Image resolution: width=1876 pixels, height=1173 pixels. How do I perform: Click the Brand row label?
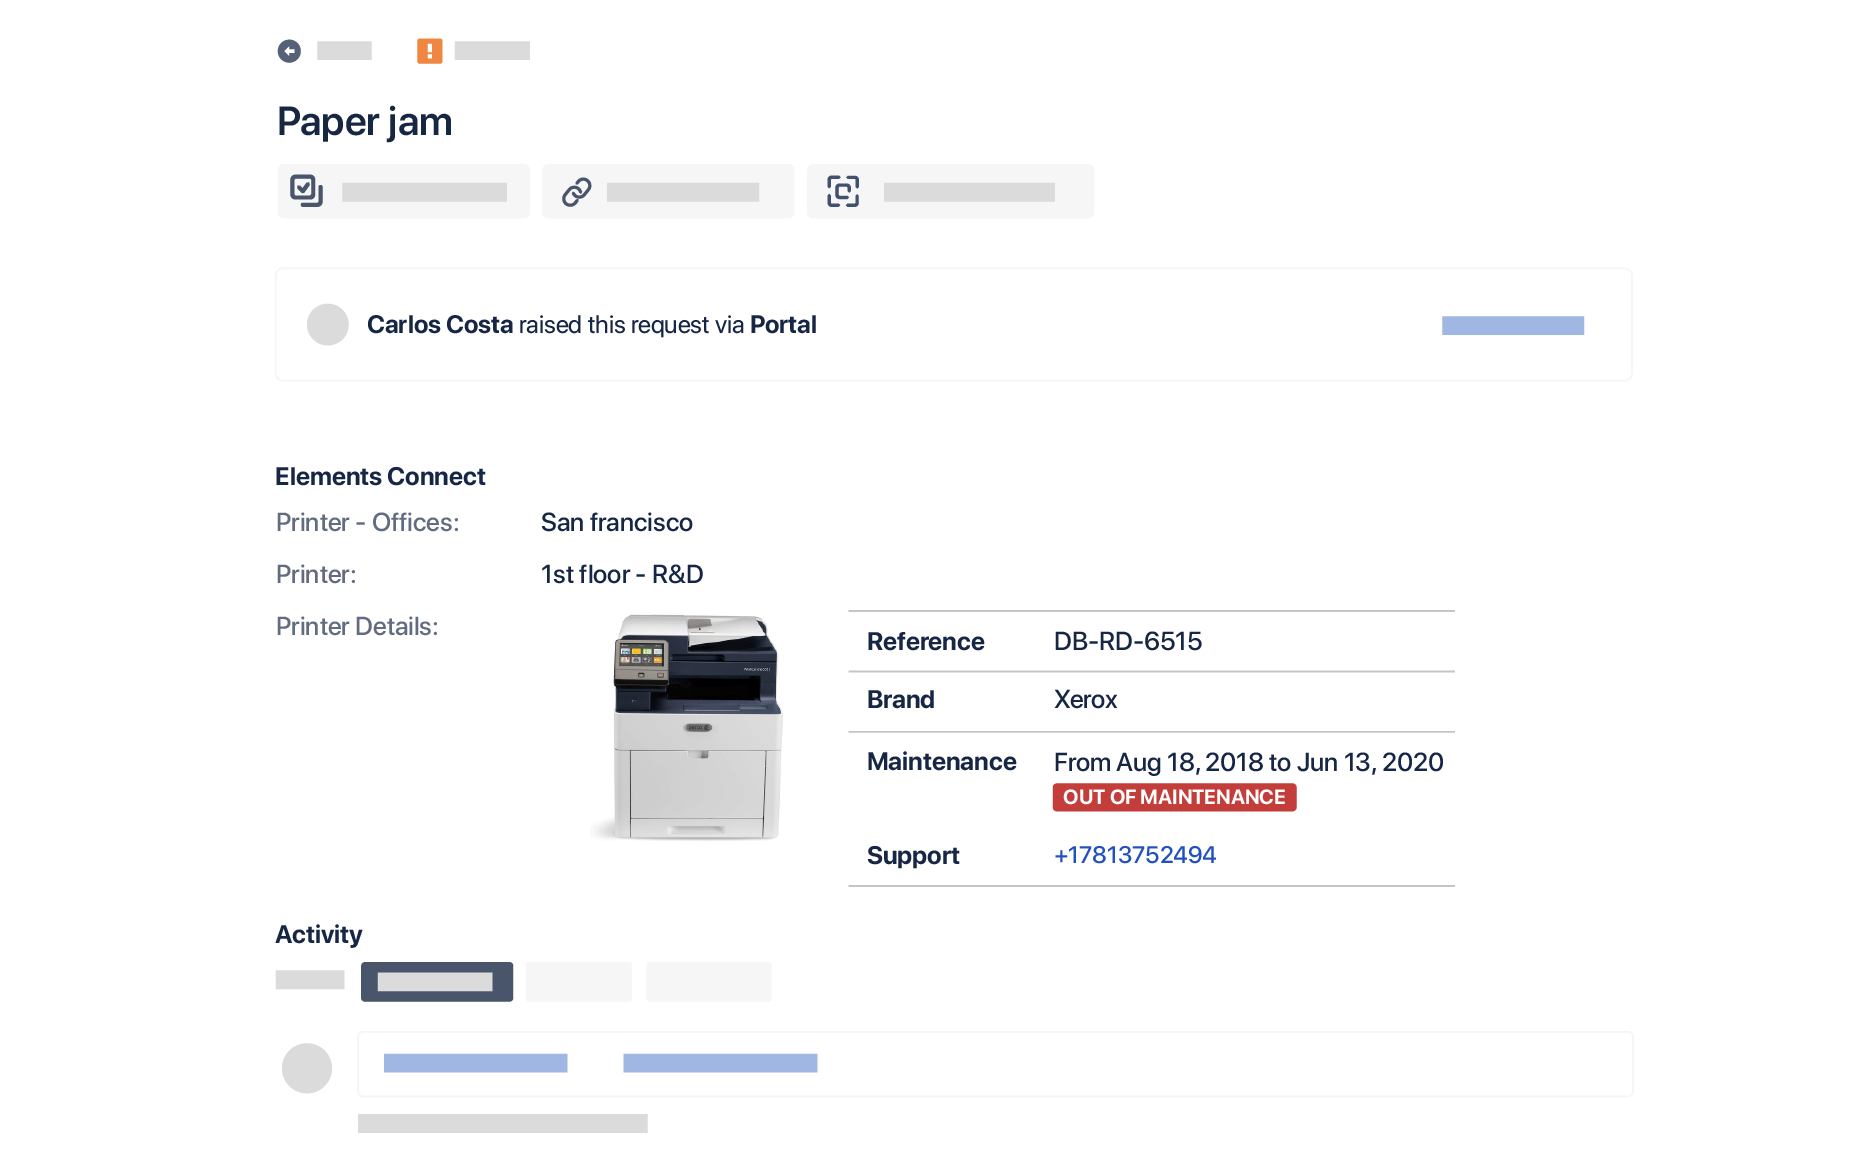tap(900, 700)
